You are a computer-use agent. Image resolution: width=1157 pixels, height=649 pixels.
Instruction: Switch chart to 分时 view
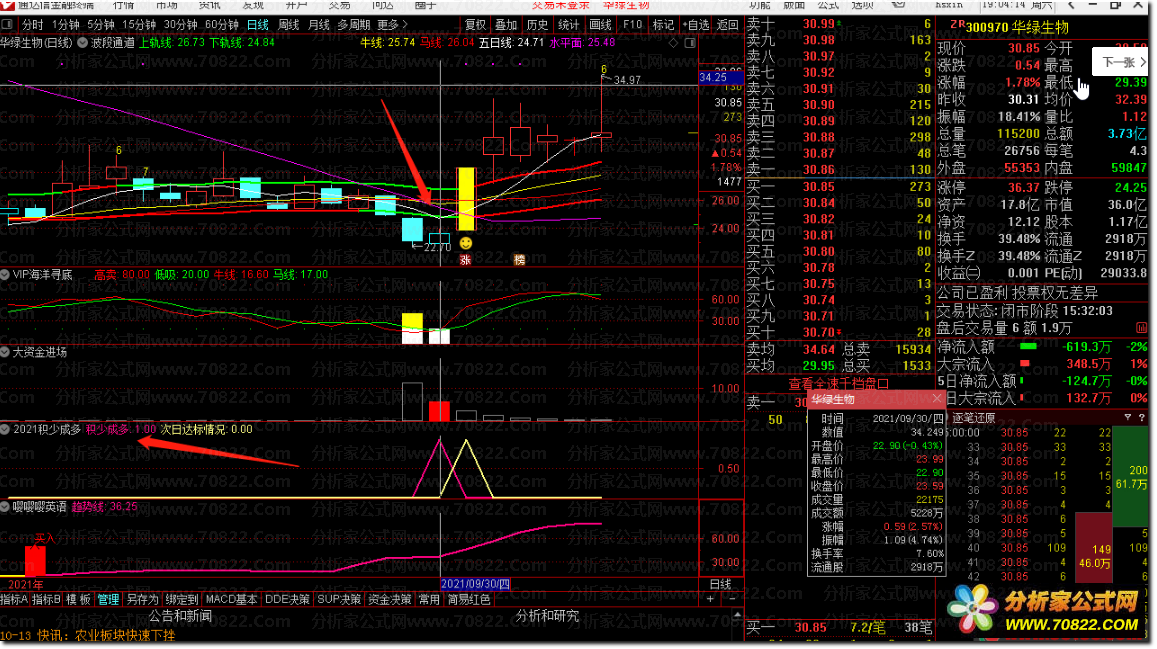tap(32, 24)
